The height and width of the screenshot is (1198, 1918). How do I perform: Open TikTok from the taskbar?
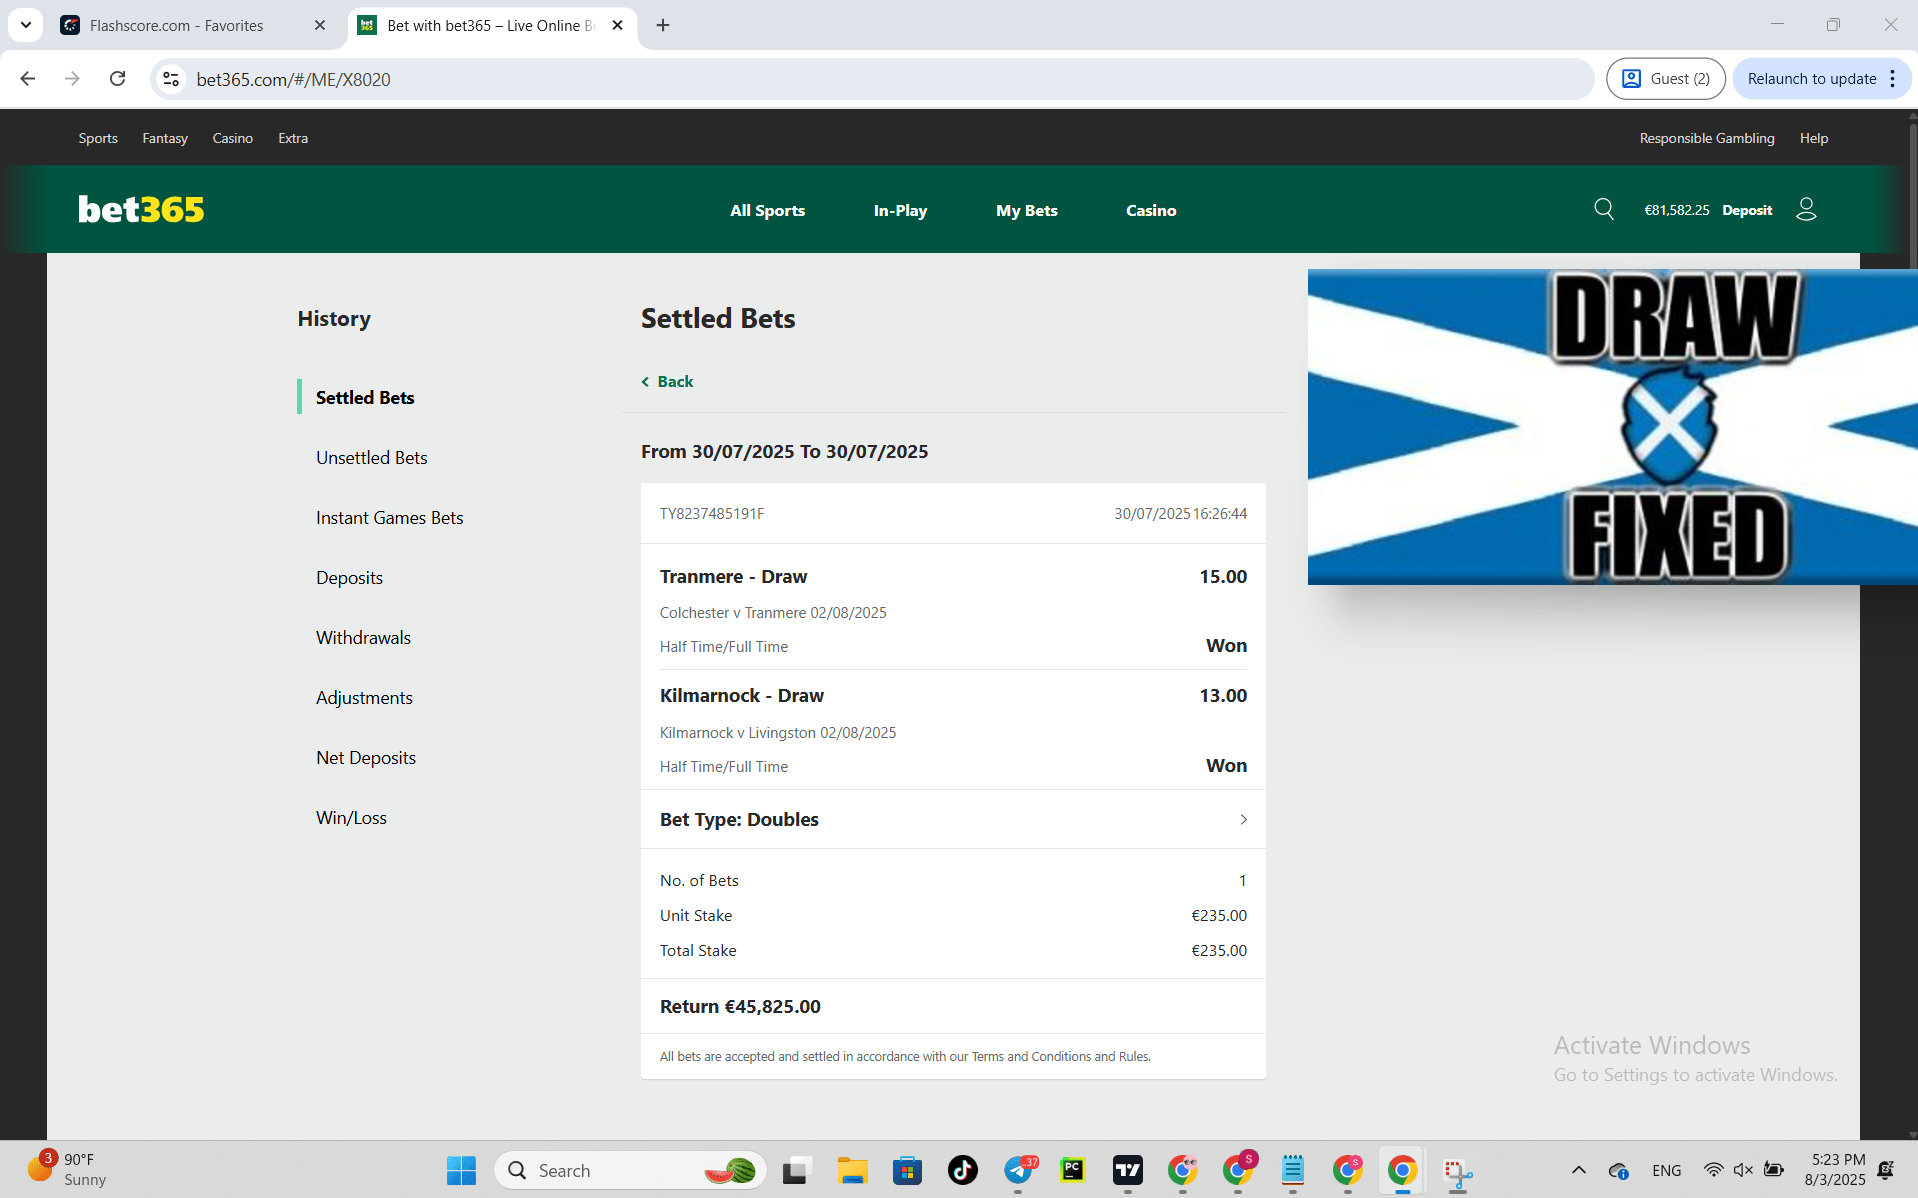pos(962,1170)
